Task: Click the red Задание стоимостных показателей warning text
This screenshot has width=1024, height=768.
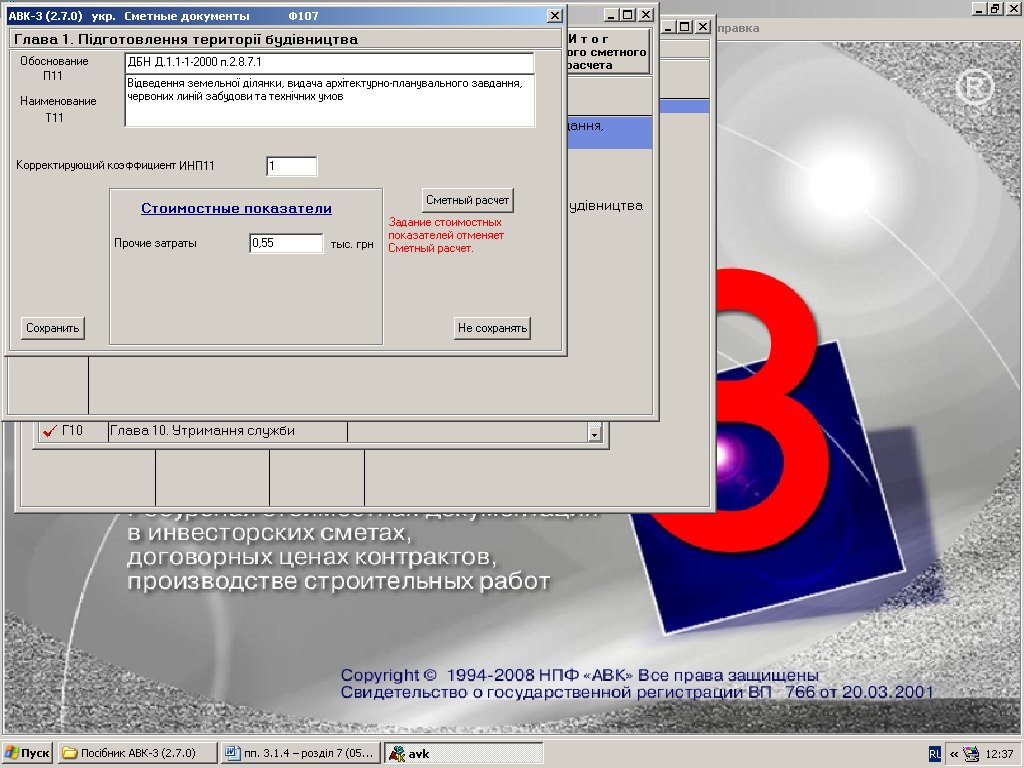Action: 446,235
